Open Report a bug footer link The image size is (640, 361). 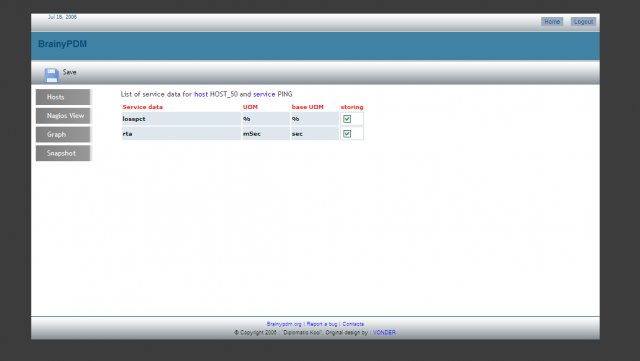(322, 324)
